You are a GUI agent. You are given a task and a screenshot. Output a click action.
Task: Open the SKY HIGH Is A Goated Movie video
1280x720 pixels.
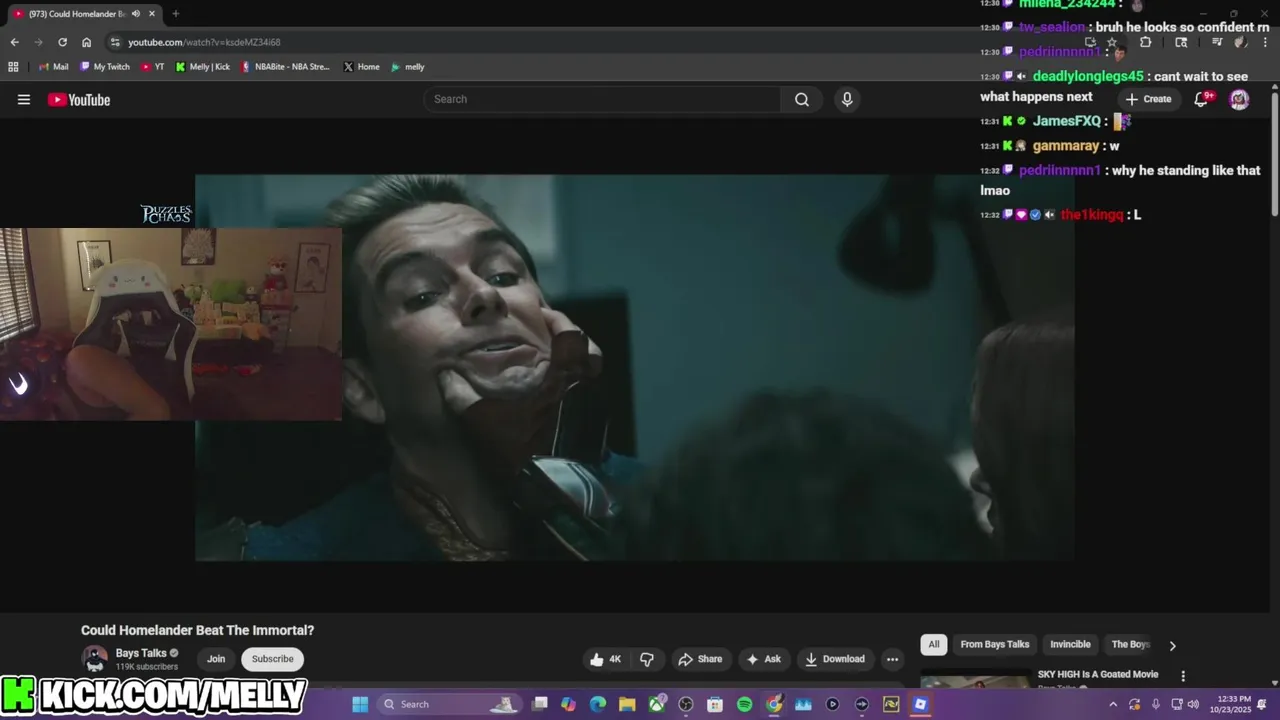click(1098, 675)
